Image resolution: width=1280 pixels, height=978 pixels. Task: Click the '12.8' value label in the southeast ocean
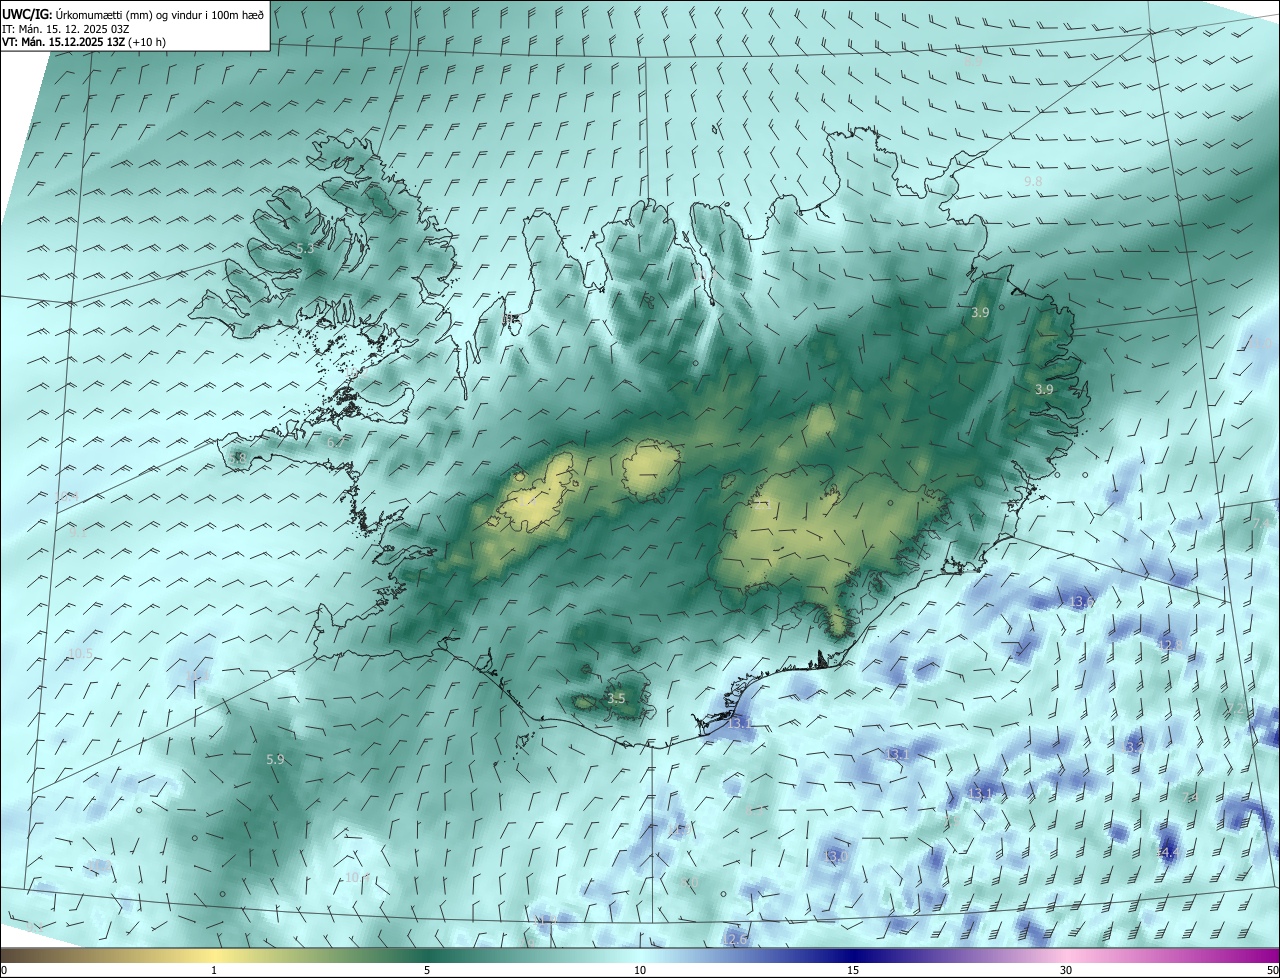click(1171, 645)
